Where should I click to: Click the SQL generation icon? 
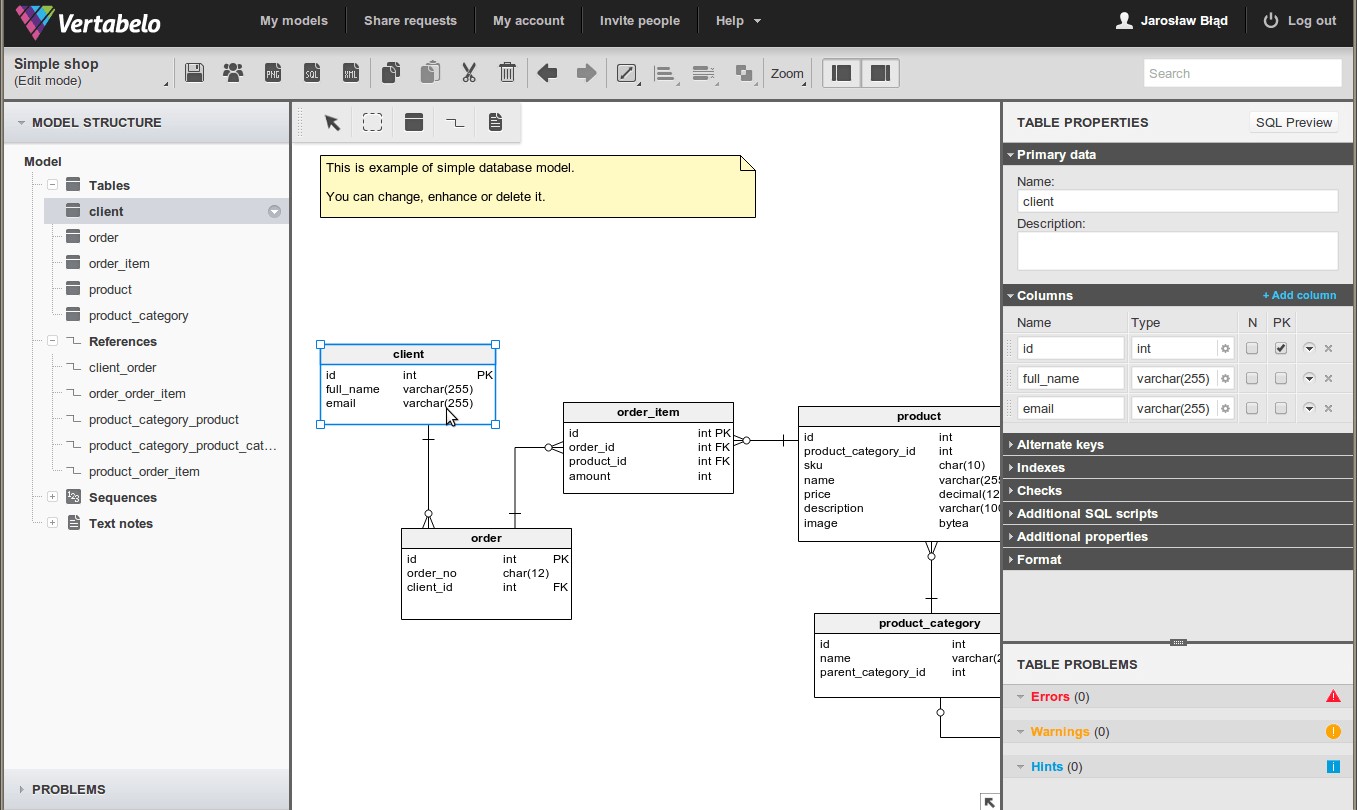click(x=311, y=73)
